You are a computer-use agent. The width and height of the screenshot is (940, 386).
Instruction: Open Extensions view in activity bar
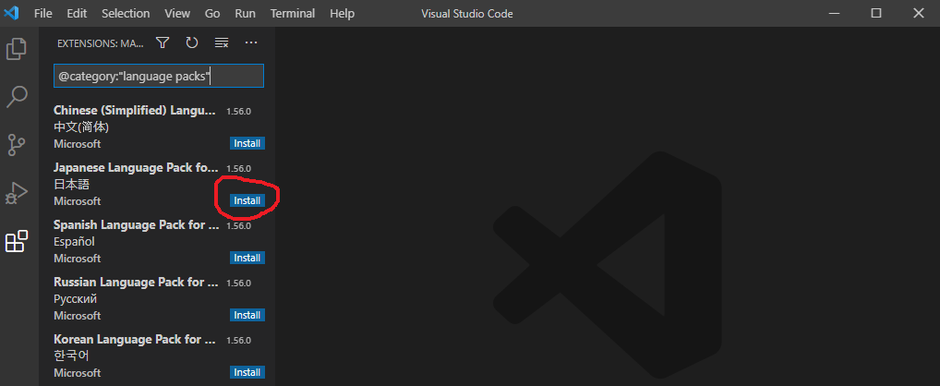pyautogui.click(x=16, y=241)
